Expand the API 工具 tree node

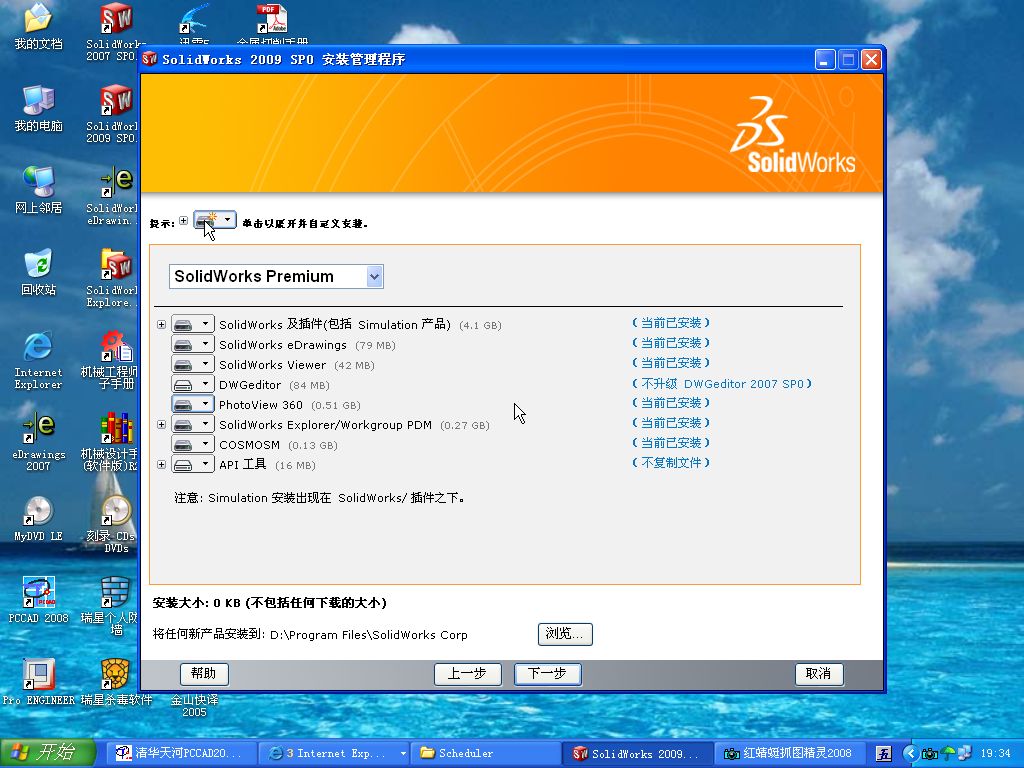[x=161, y=465]
